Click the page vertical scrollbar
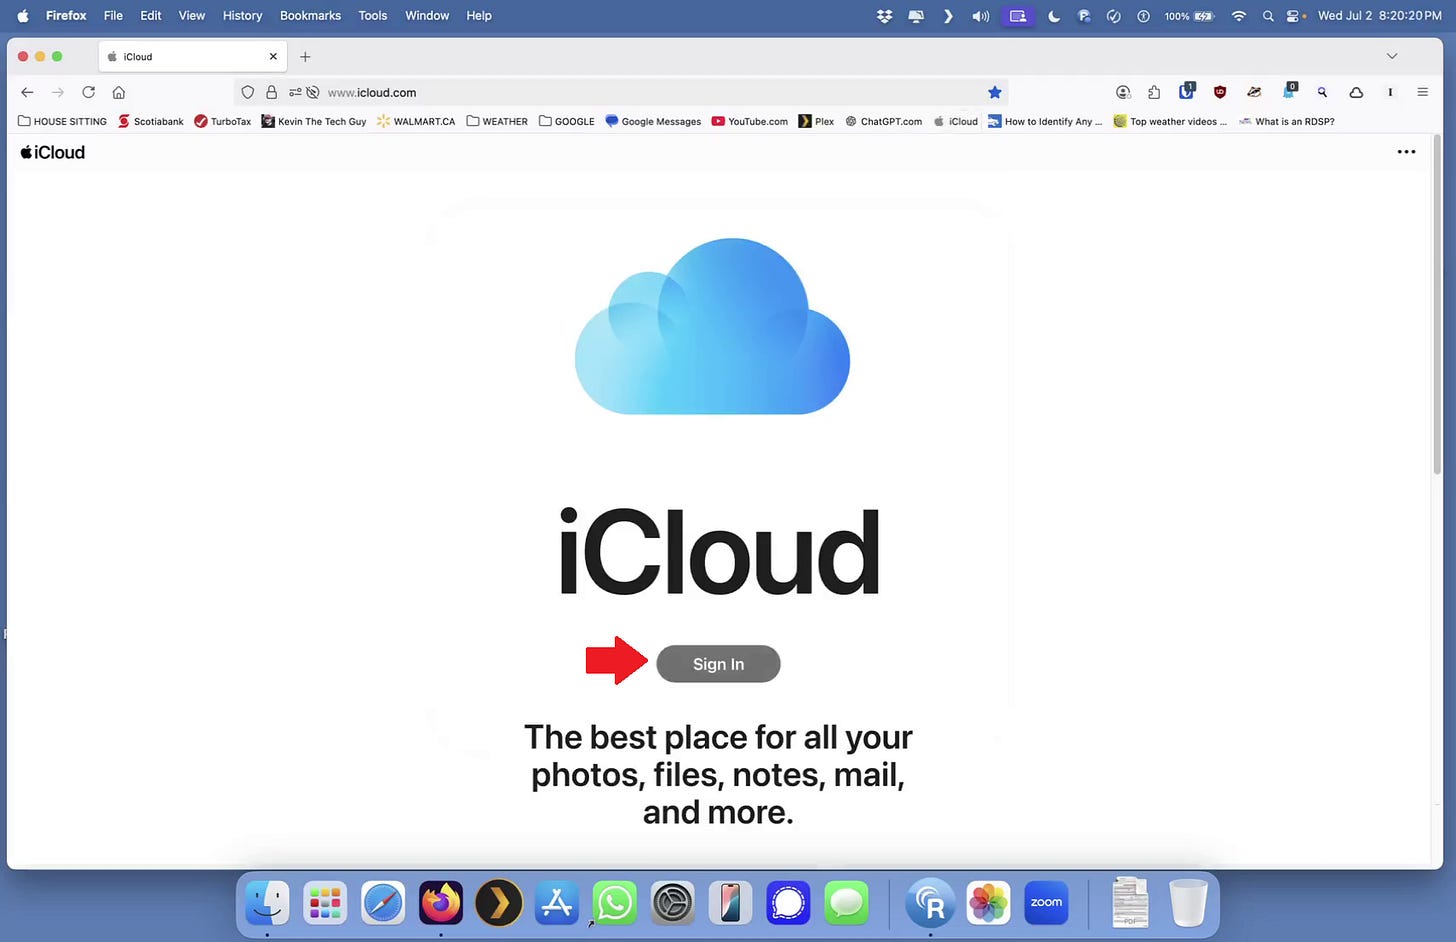 (x=1439, y=305)
